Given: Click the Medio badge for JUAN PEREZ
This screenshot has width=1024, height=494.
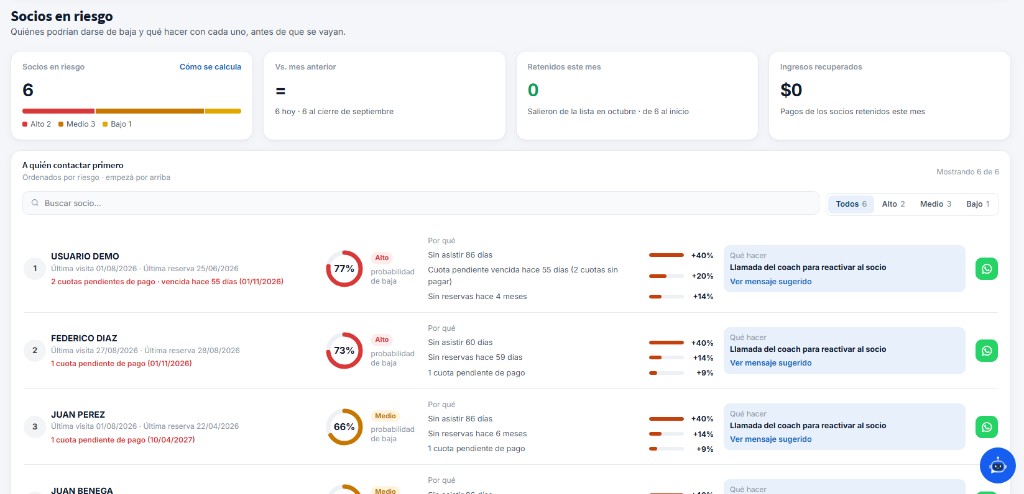Looking at the screenshot, I should (385, 416).
